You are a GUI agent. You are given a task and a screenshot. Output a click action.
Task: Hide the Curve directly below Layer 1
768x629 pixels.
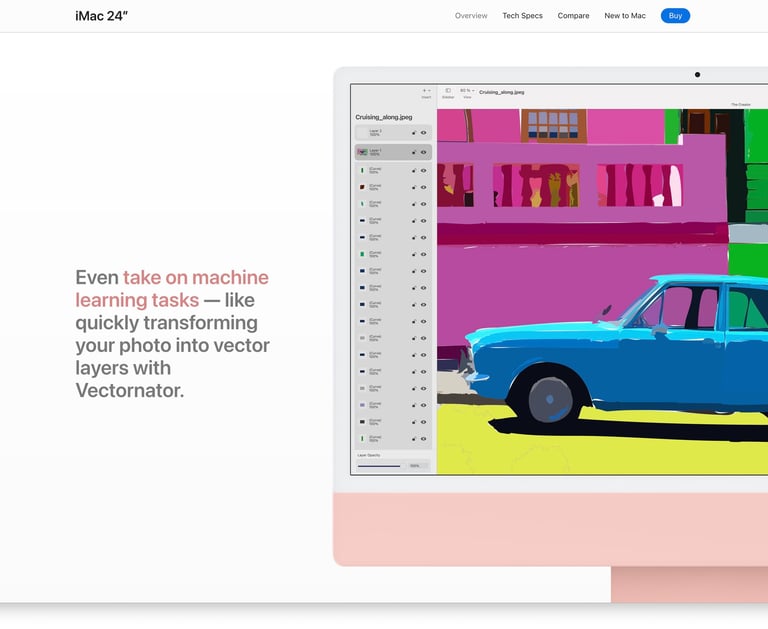[x=424, y=170]
